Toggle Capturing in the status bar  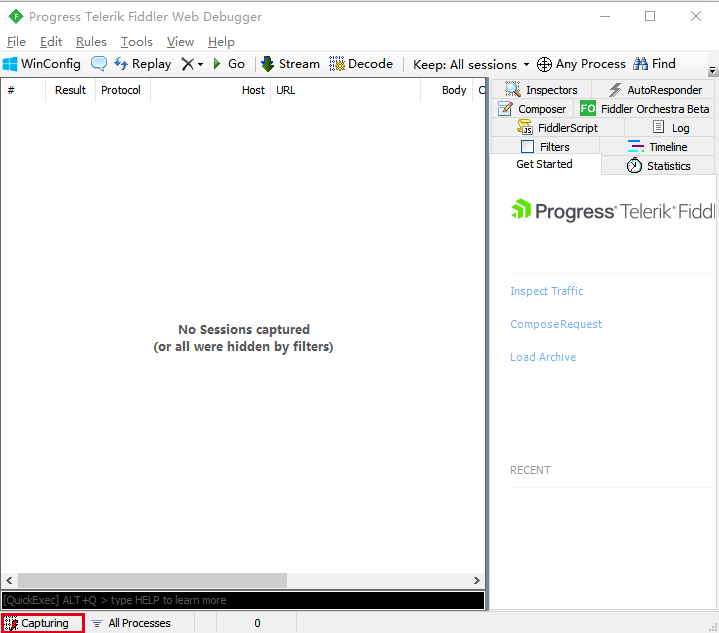(x=43, y=623)
